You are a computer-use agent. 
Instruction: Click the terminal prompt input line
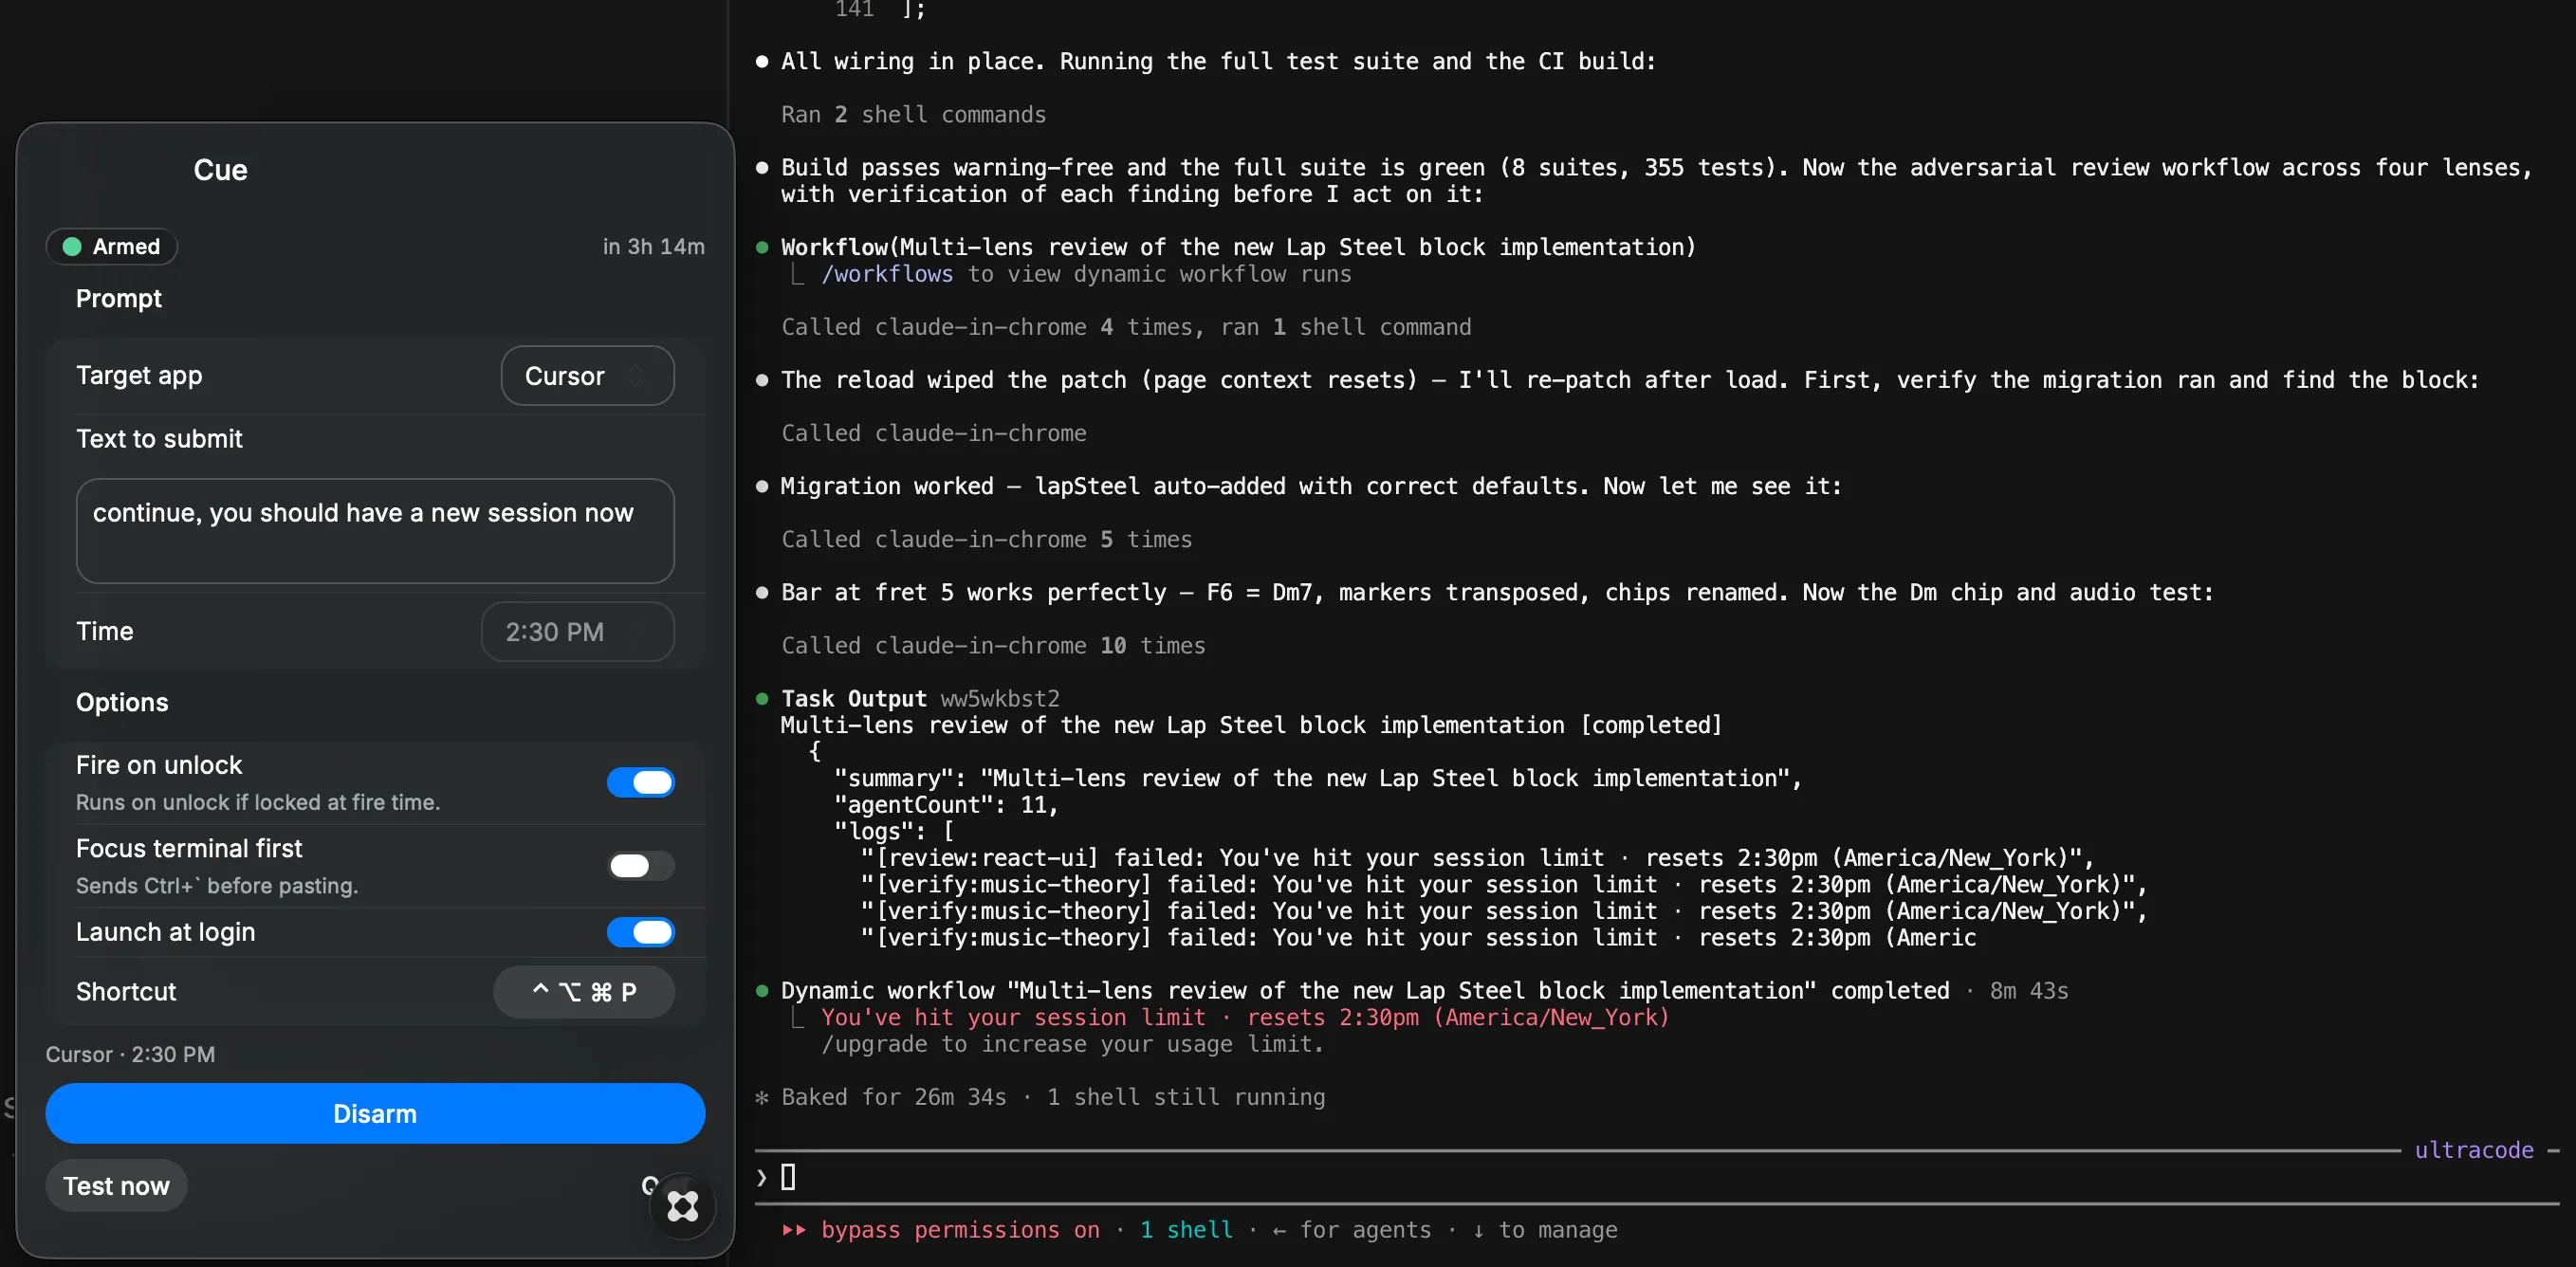pyautogui.click(x=1655, y=1177)
